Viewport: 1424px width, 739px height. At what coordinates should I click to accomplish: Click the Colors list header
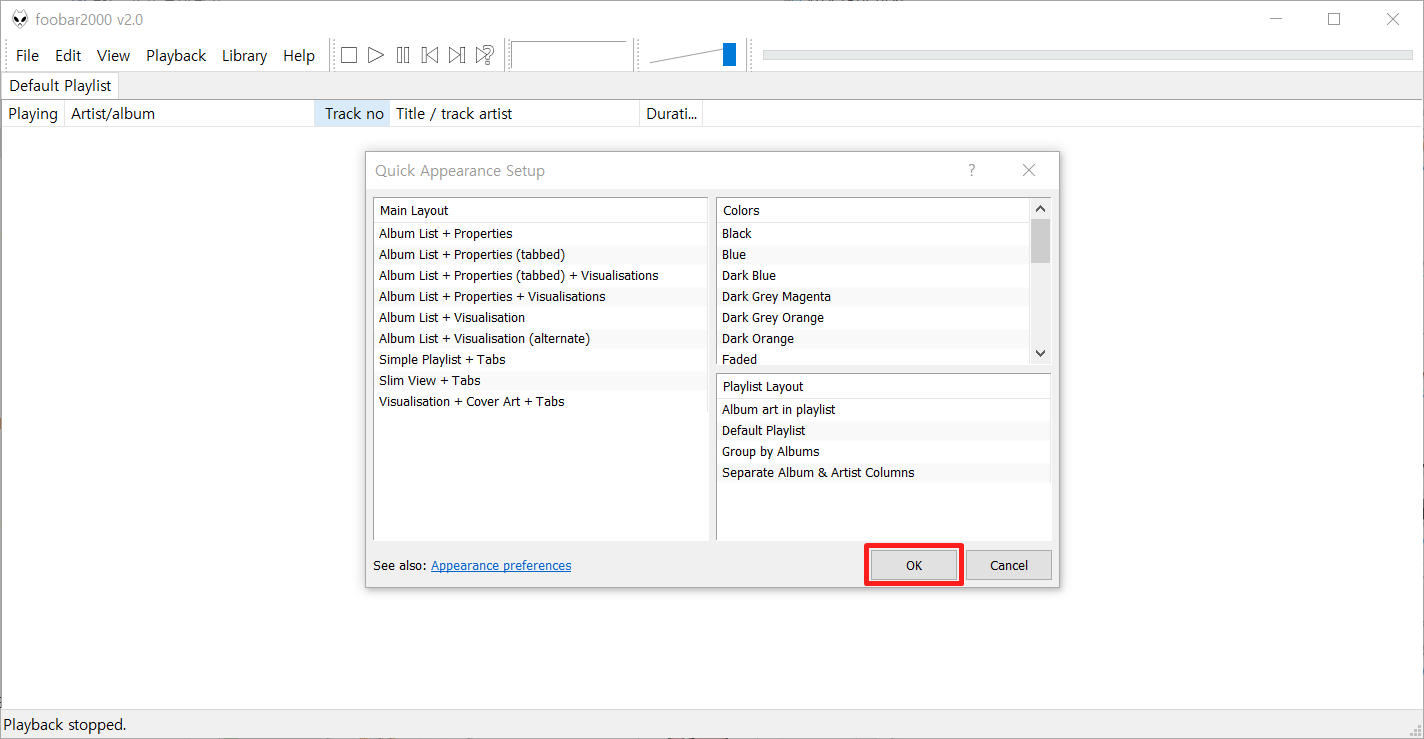coord(874,211)
